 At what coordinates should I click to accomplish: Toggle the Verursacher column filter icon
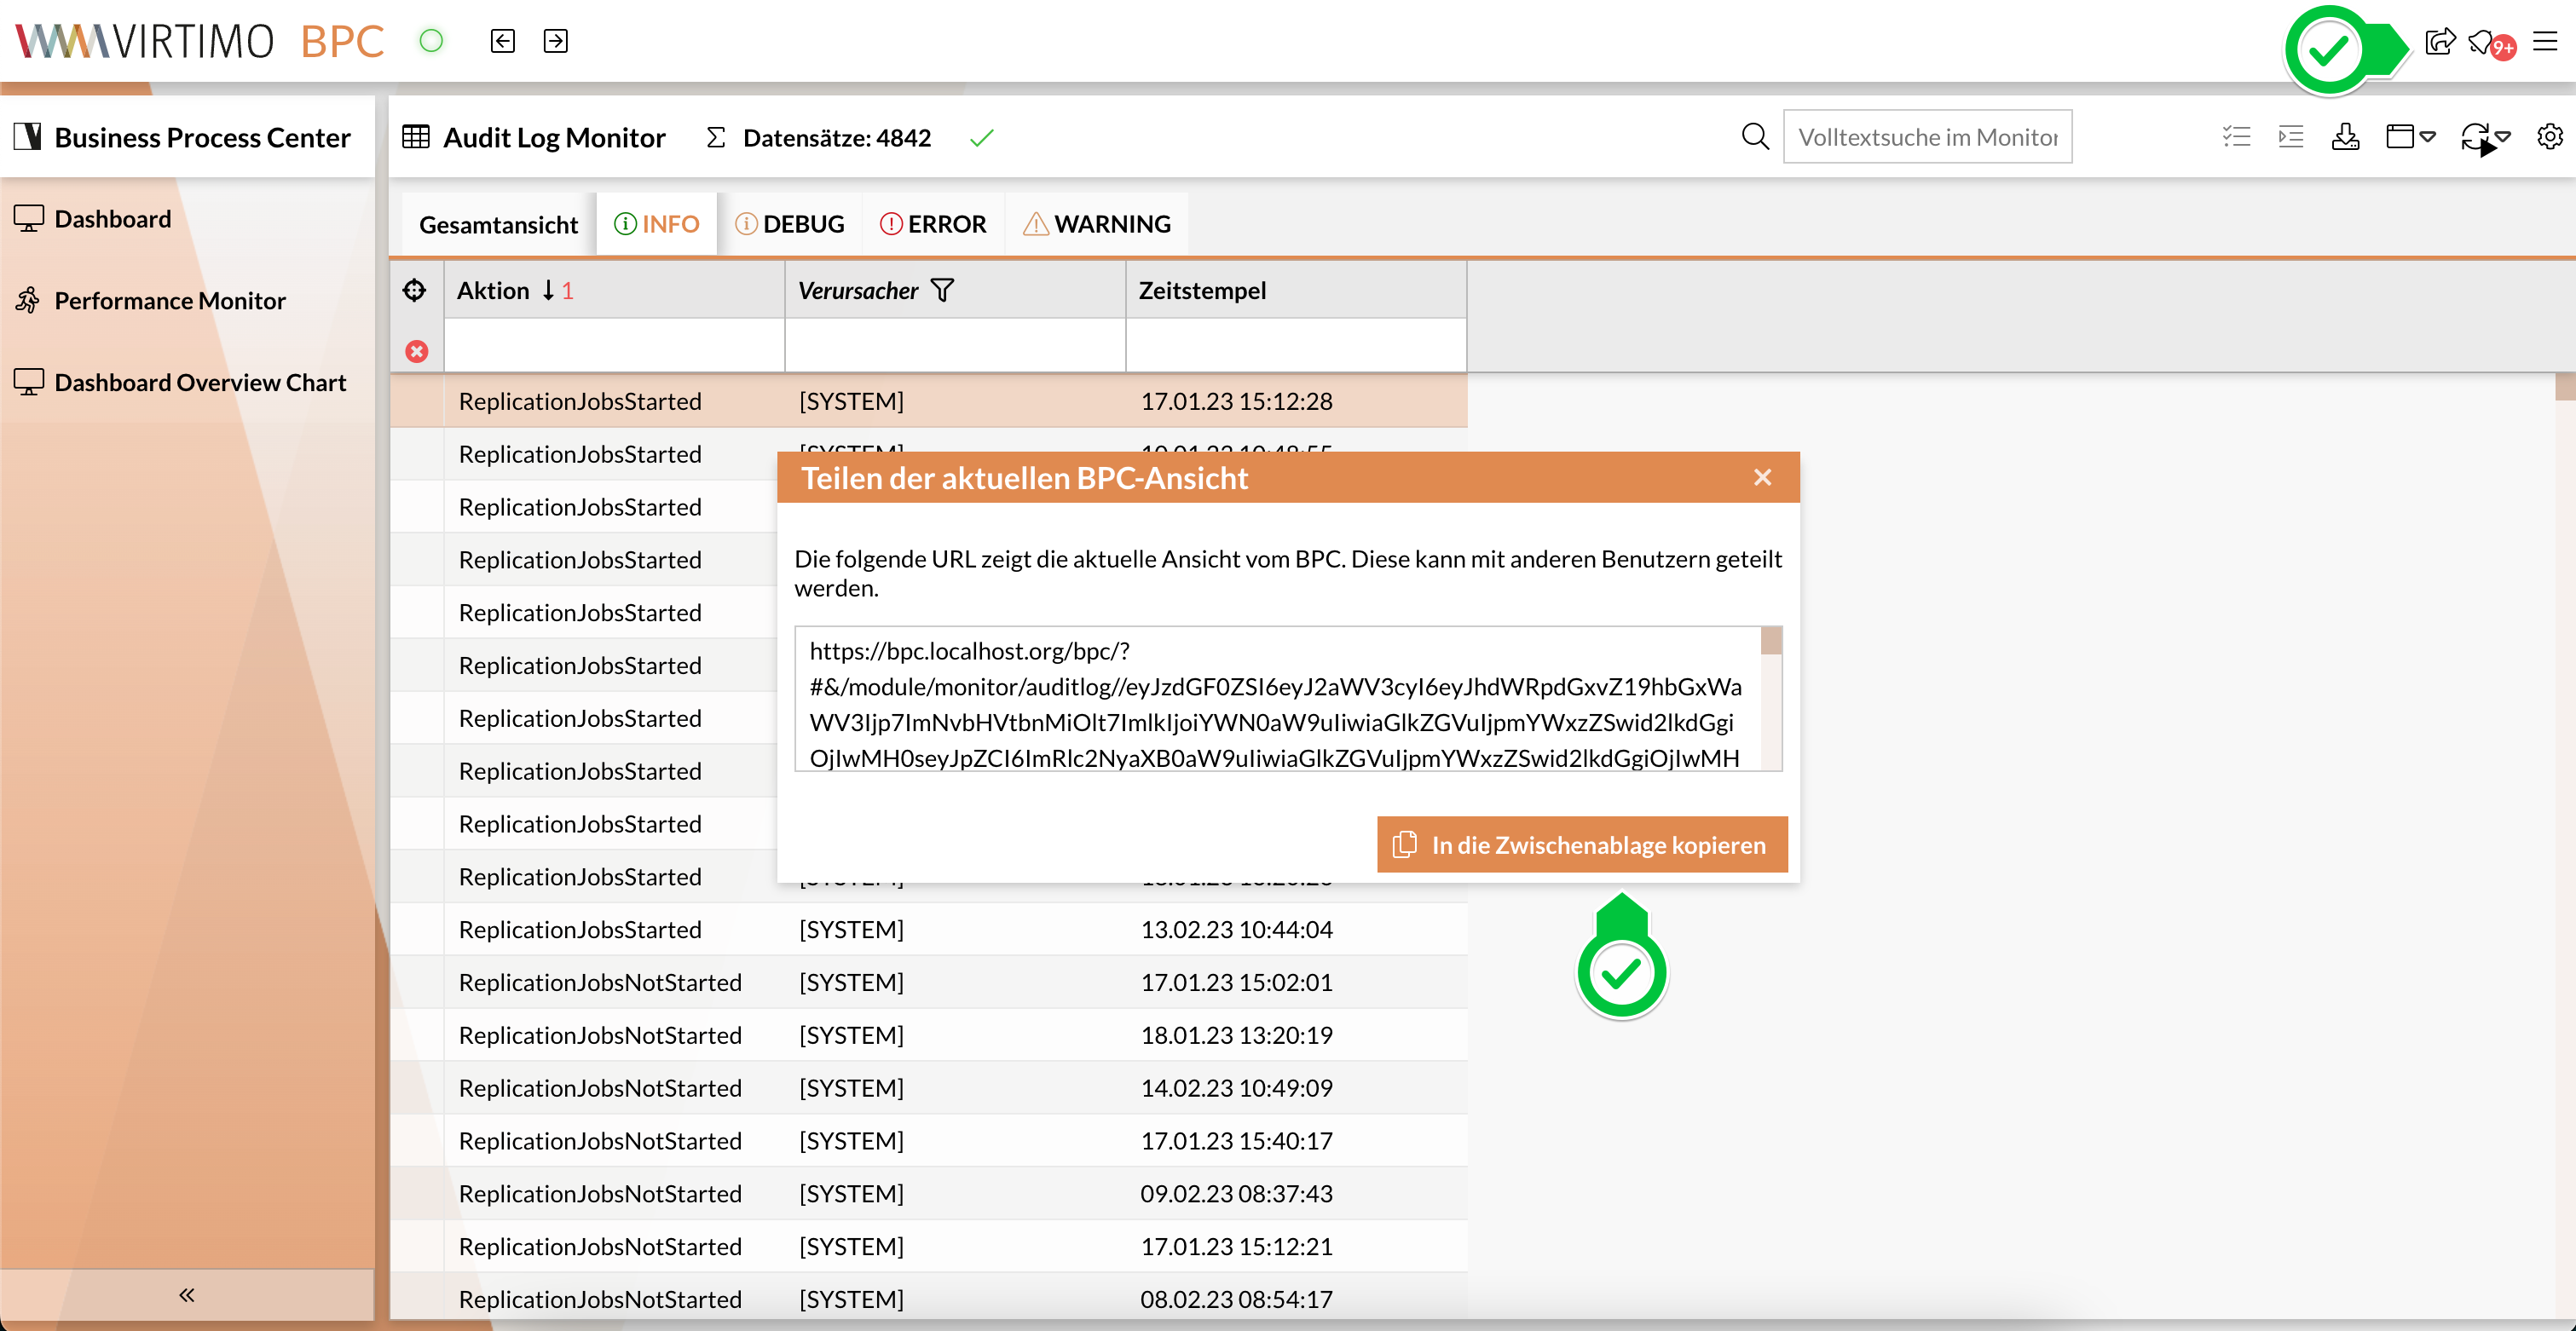coord(942,290)
